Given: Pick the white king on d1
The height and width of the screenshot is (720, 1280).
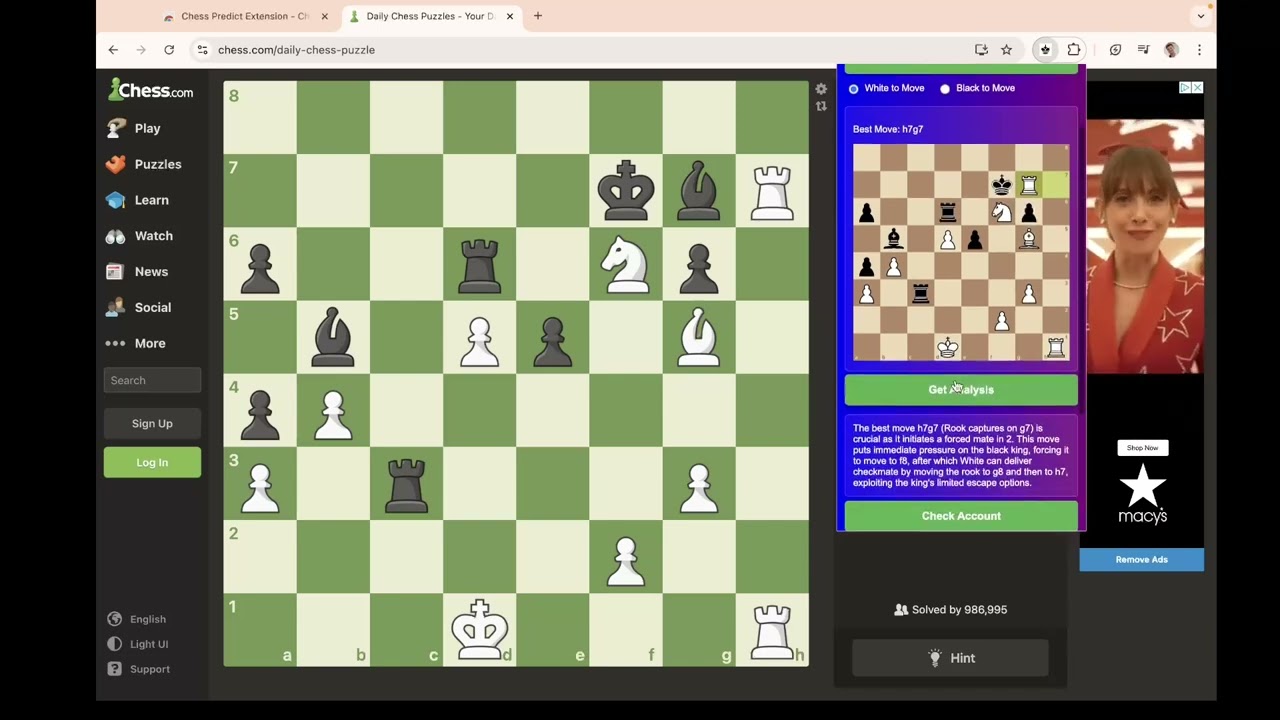Looking at the screenshot, I should pos(480,629).
